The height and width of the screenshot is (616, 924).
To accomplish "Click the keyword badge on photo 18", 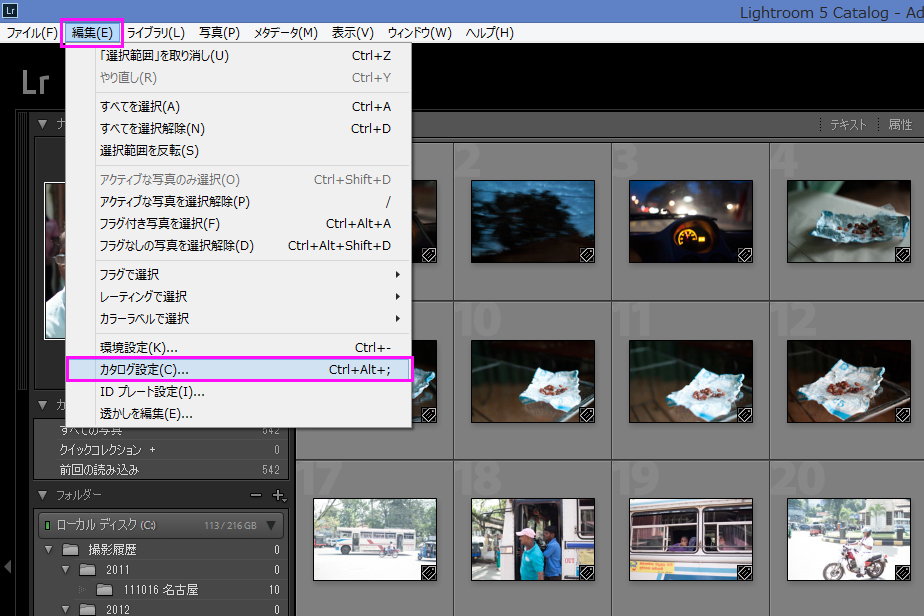I will point(587,573).
